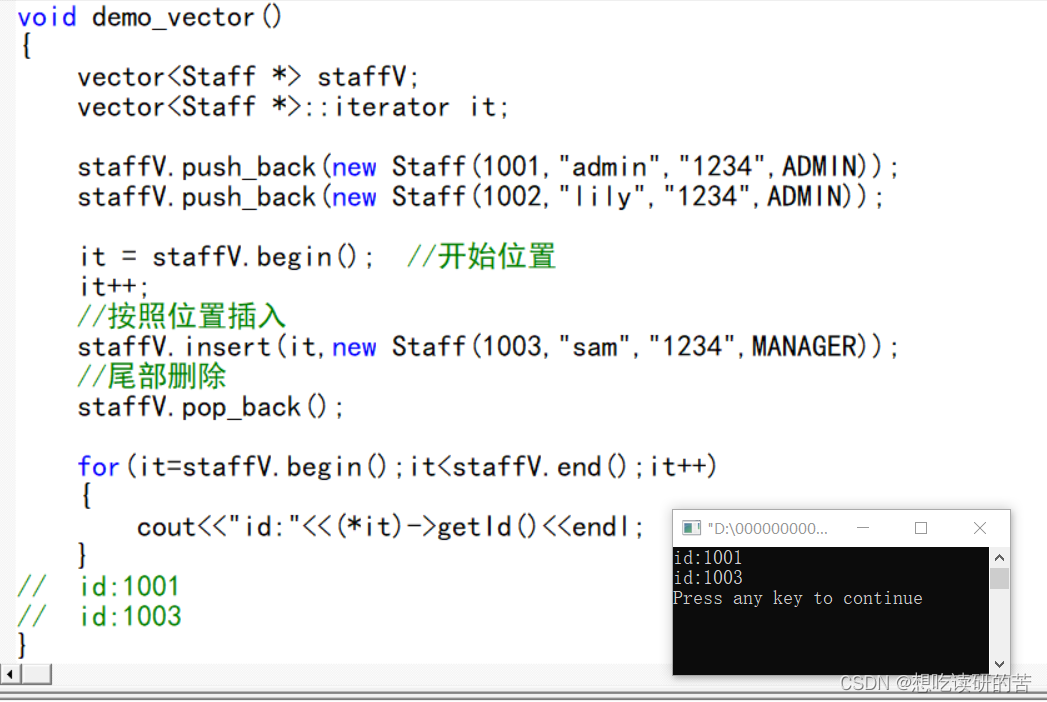Click the left arrow of the horizontal scrollbar
1047x702 pixels.
pos(8,674)
